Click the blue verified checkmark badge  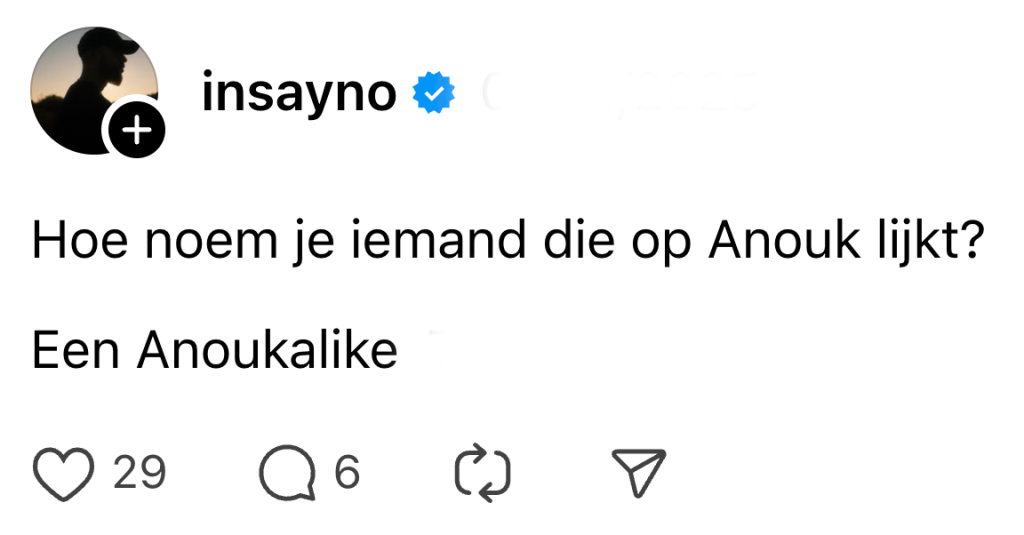click(x=435, y=95)
